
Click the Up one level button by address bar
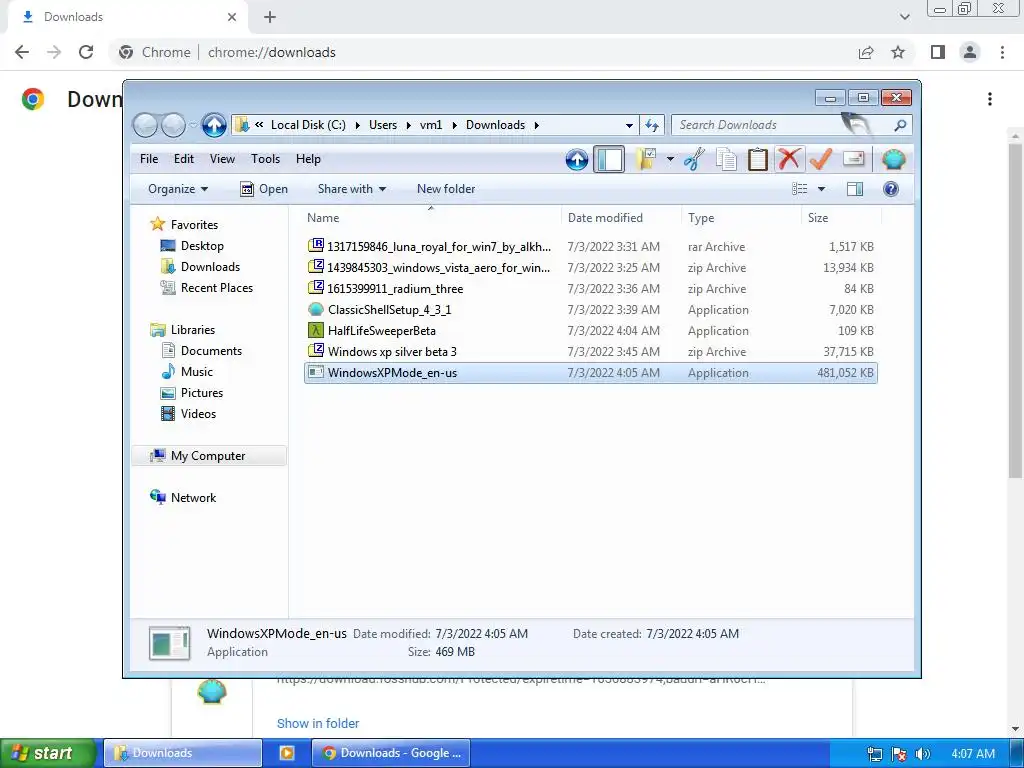click(214, 125)
